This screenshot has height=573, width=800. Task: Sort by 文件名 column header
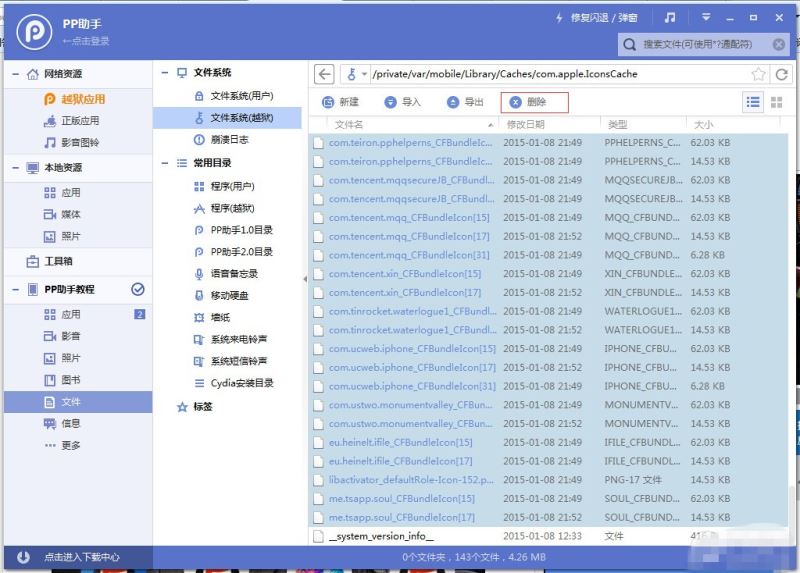349,125
